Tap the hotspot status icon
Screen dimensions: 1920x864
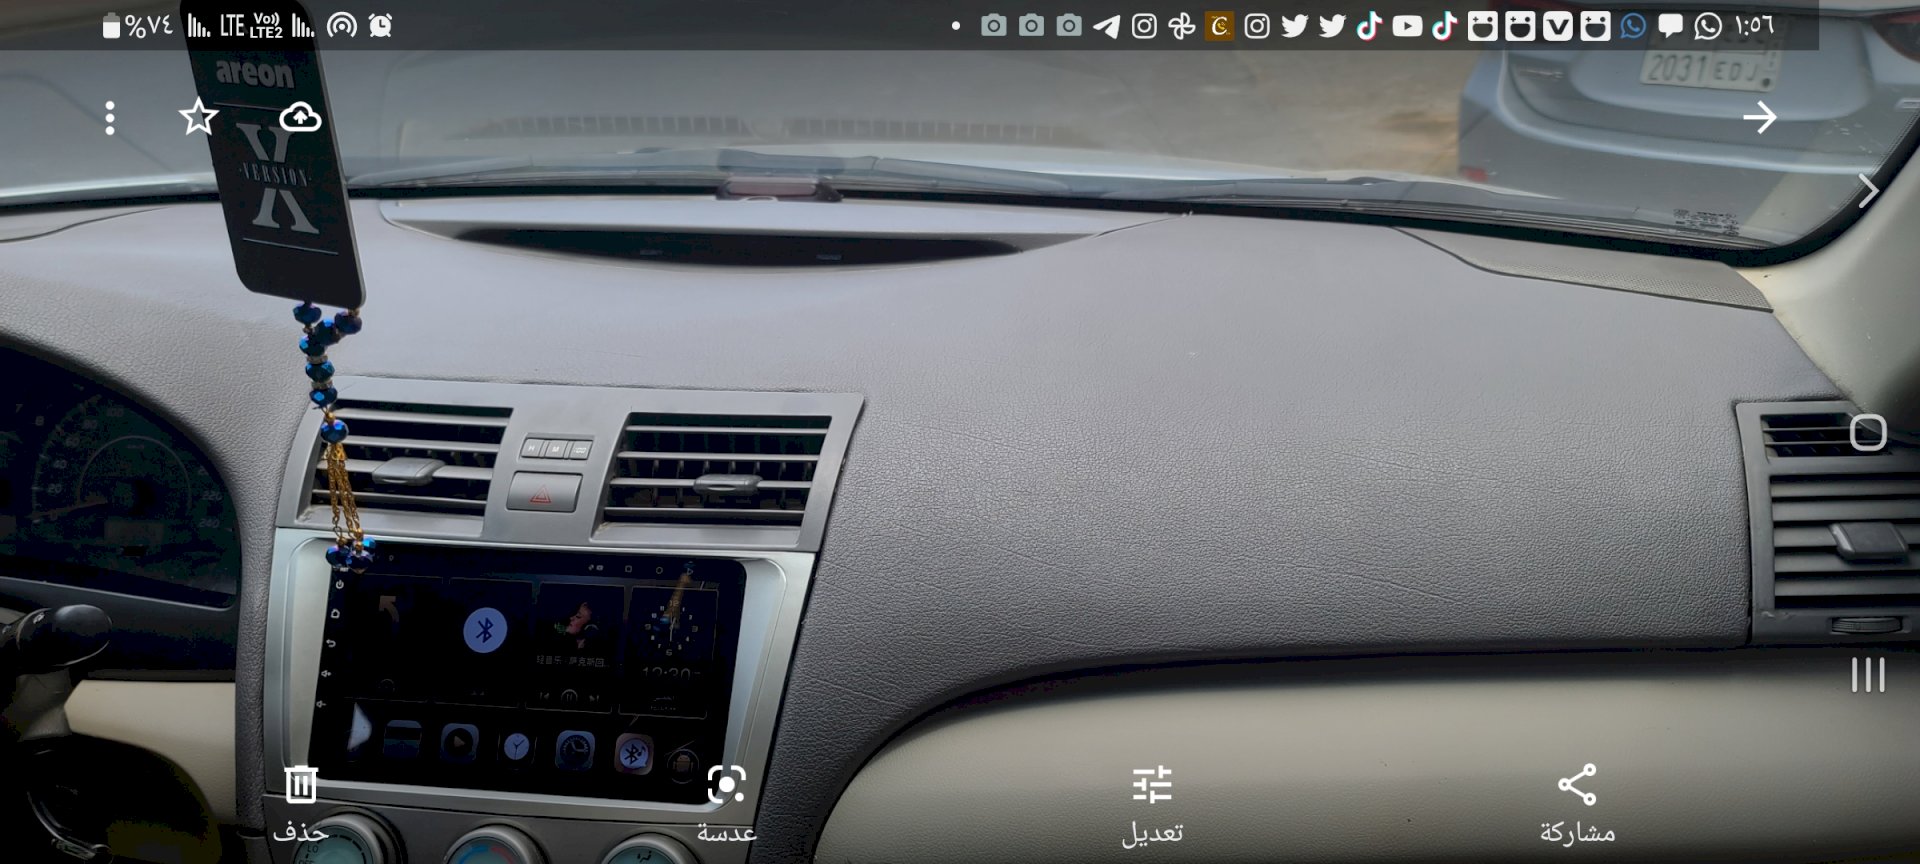(x=342, y=26)
